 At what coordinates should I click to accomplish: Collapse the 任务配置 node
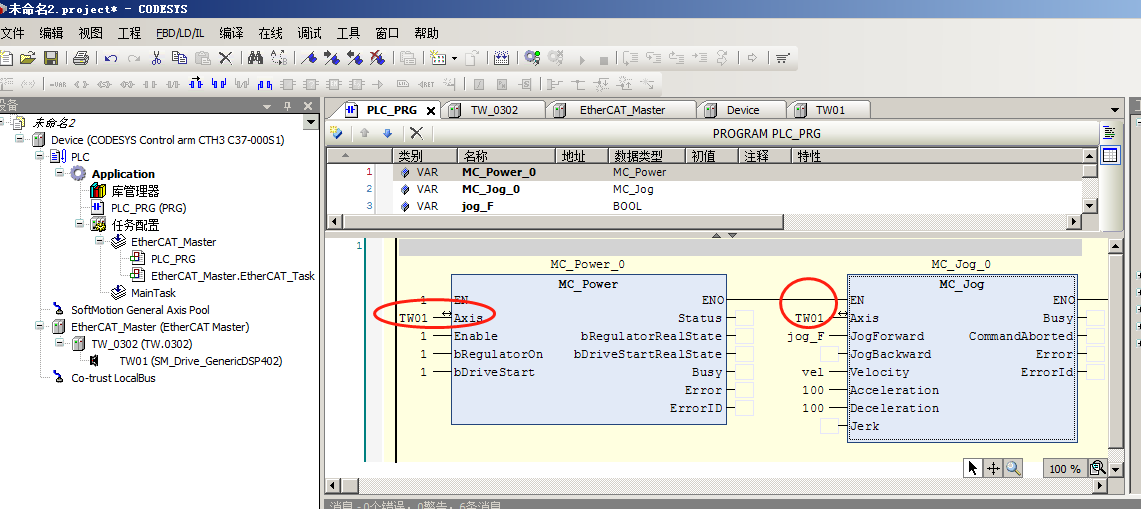(x=79, y=225)
